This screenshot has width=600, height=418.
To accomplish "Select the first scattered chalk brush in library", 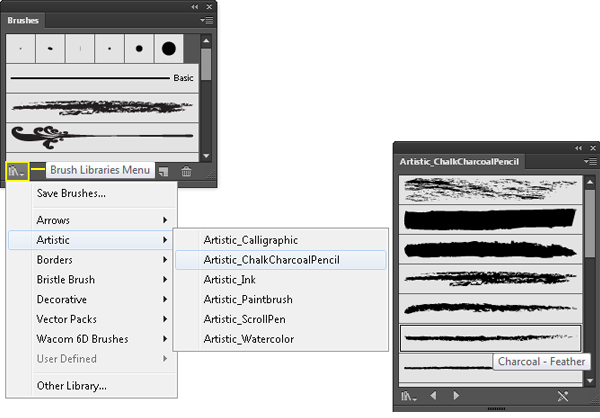I will coord(491,189).
